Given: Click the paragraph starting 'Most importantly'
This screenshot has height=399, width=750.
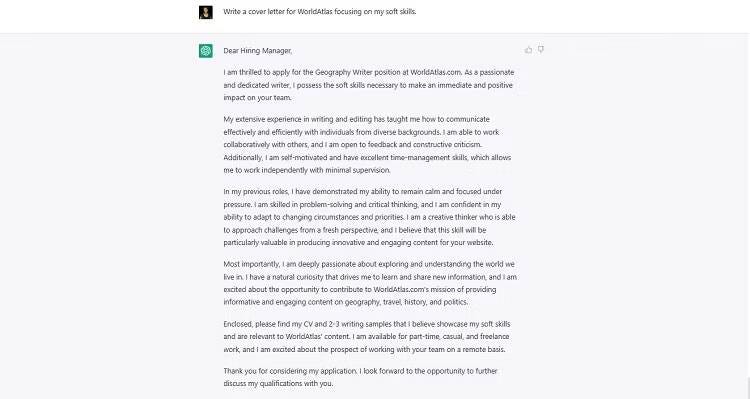Looking at the screenshot, I should (x=370, y=283).
